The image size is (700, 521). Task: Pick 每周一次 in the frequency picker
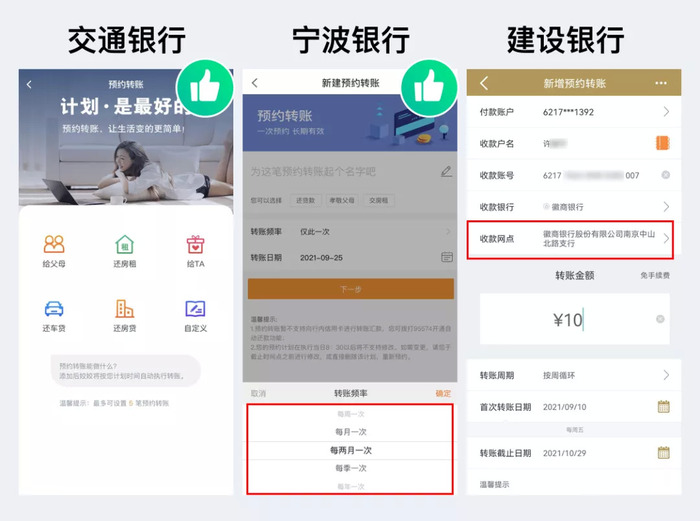[350, 414]
